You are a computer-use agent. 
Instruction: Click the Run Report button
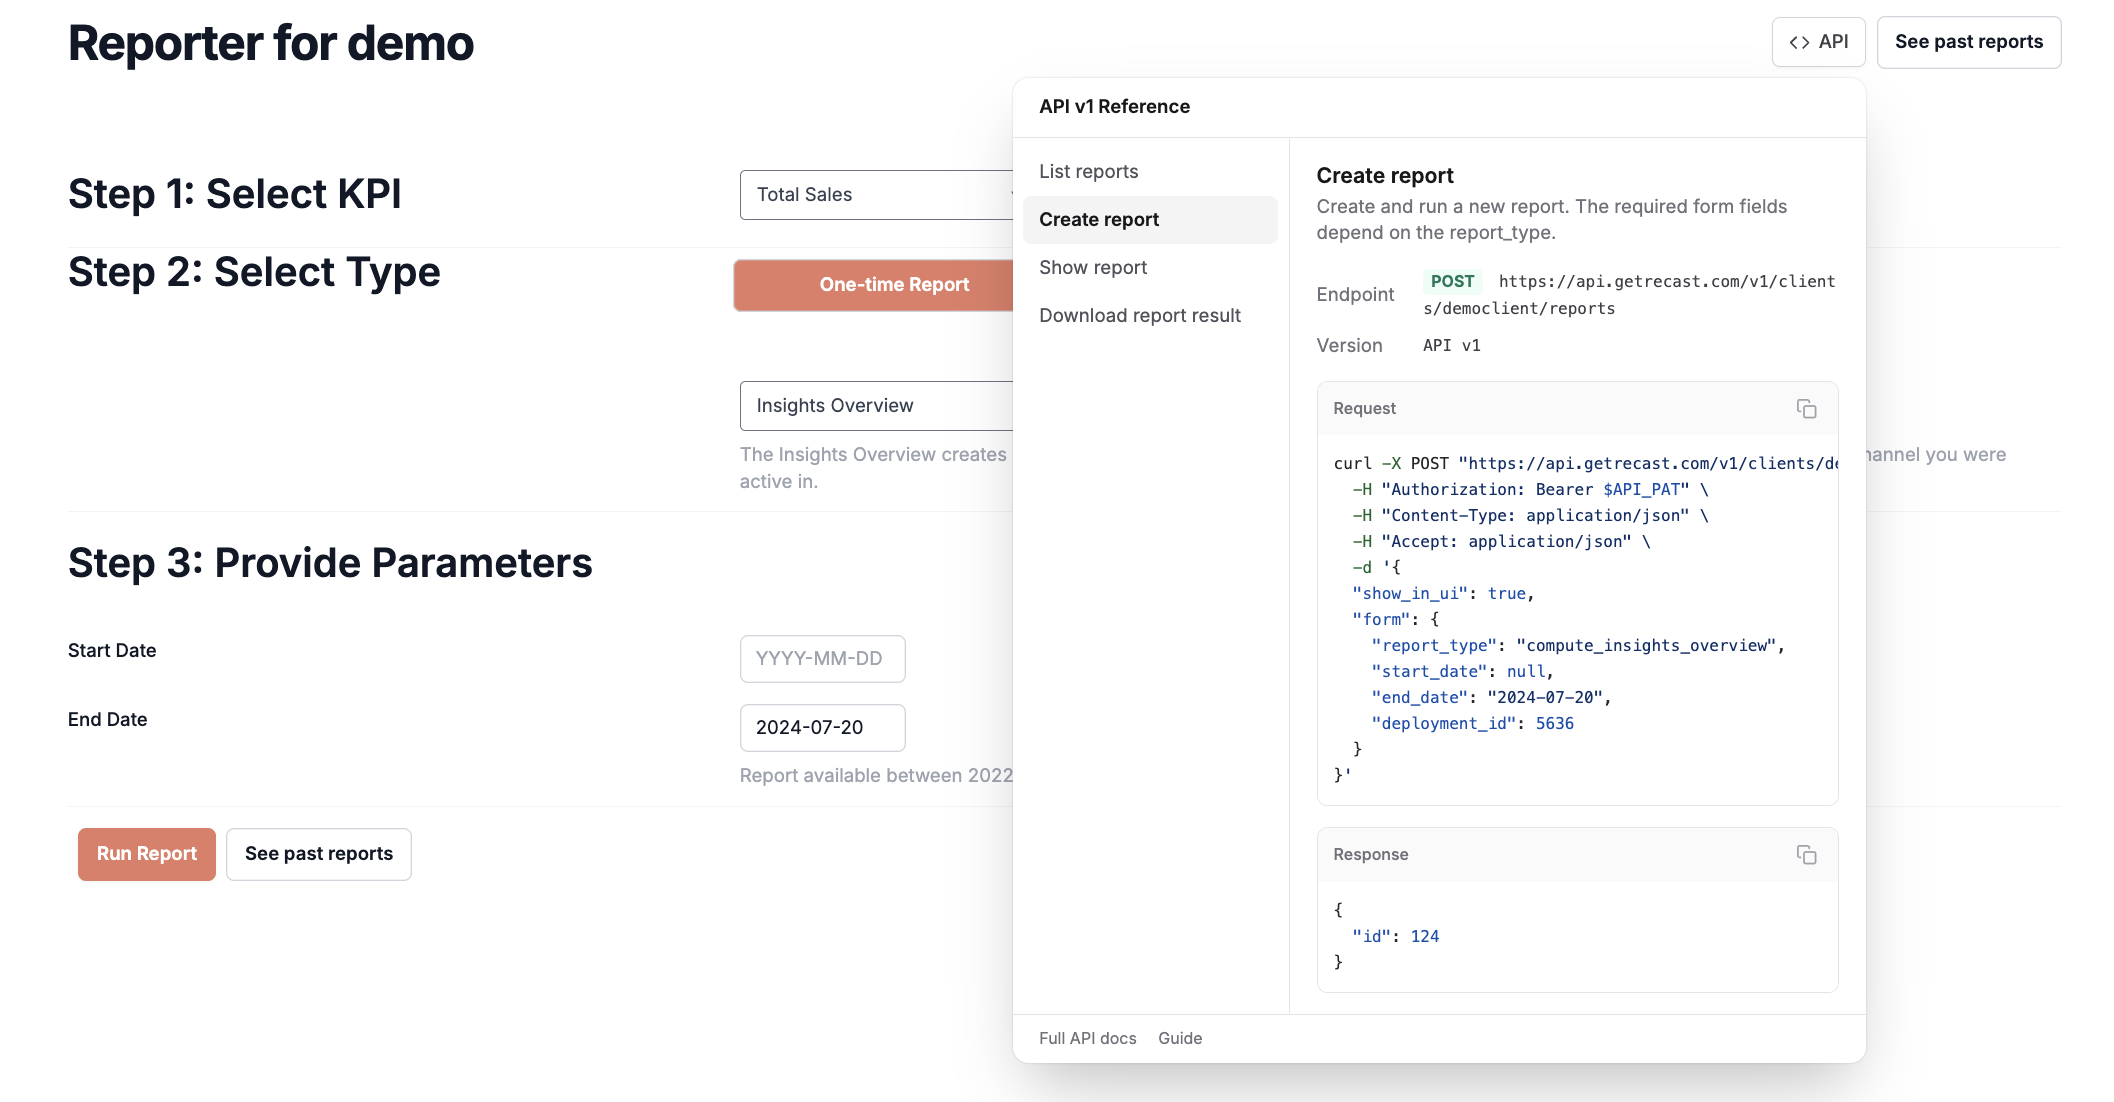tap(147, 854)
